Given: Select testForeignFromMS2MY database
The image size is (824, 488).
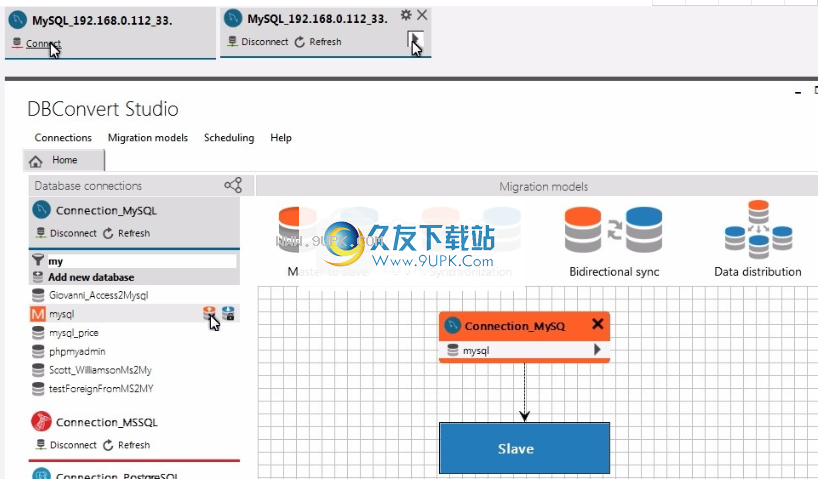Looking at the screenshot, I should 101,389.
